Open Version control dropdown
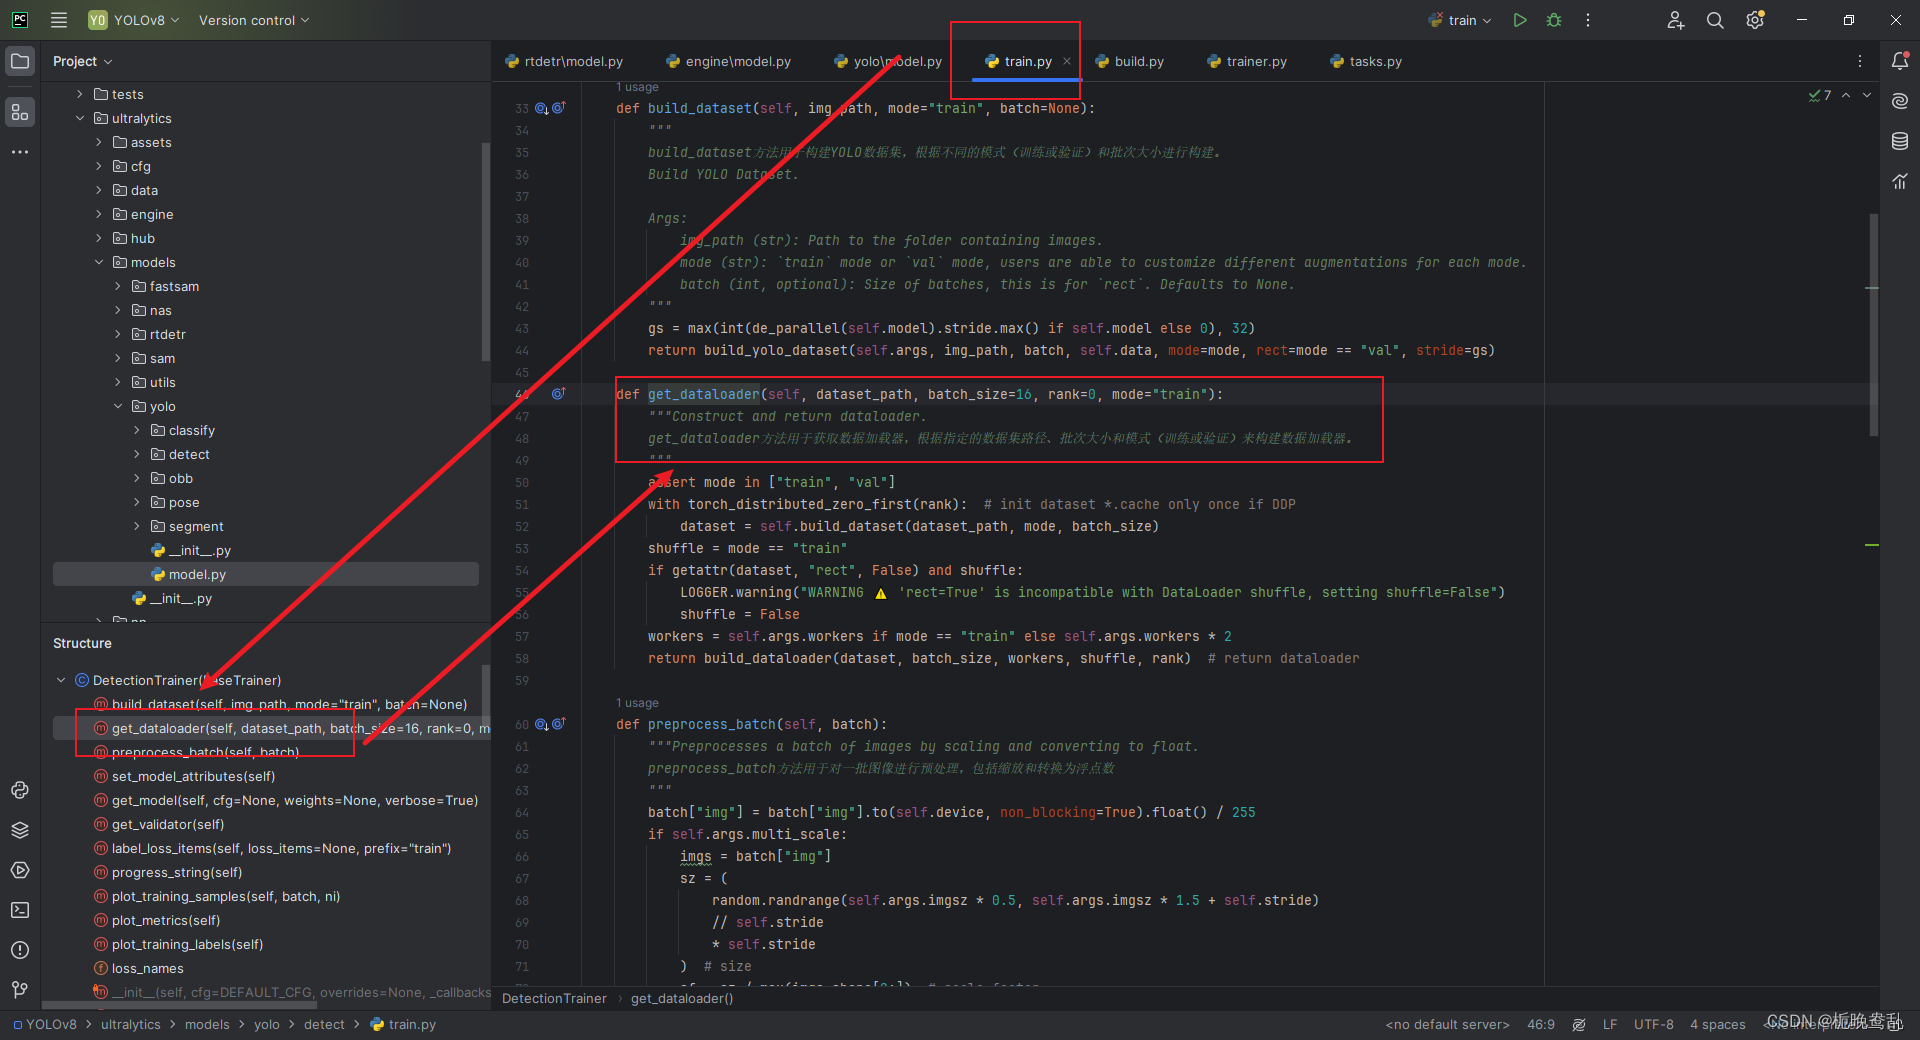 pyautogui.click(x=254, y=20)
